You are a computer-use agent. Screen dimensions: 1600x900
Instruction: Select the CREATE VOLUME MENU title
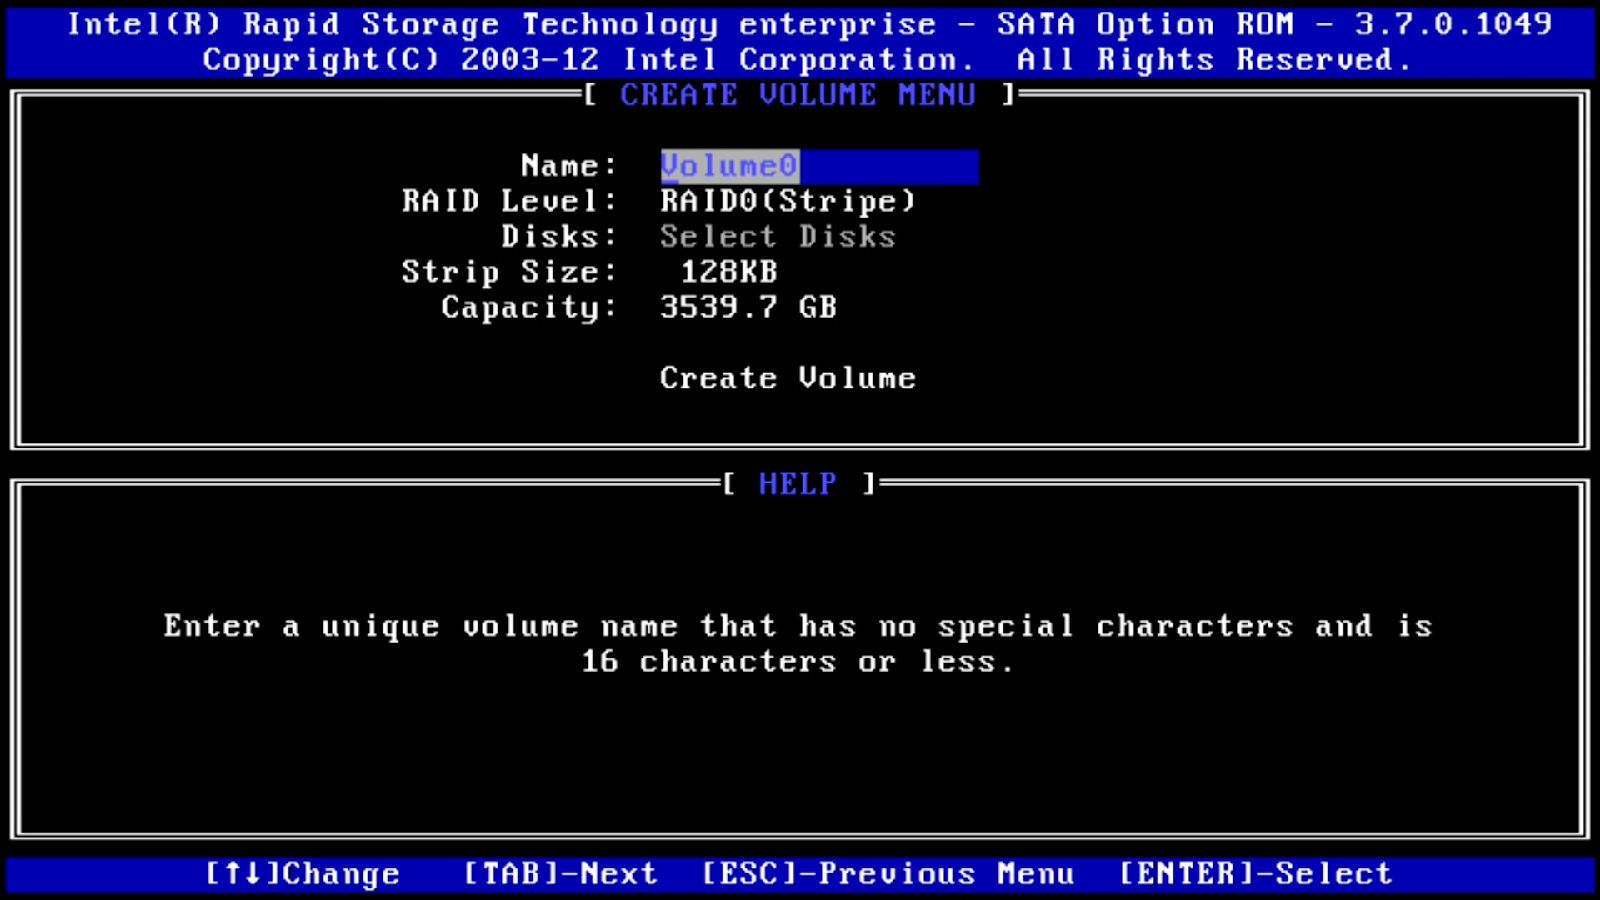[796, 95]
